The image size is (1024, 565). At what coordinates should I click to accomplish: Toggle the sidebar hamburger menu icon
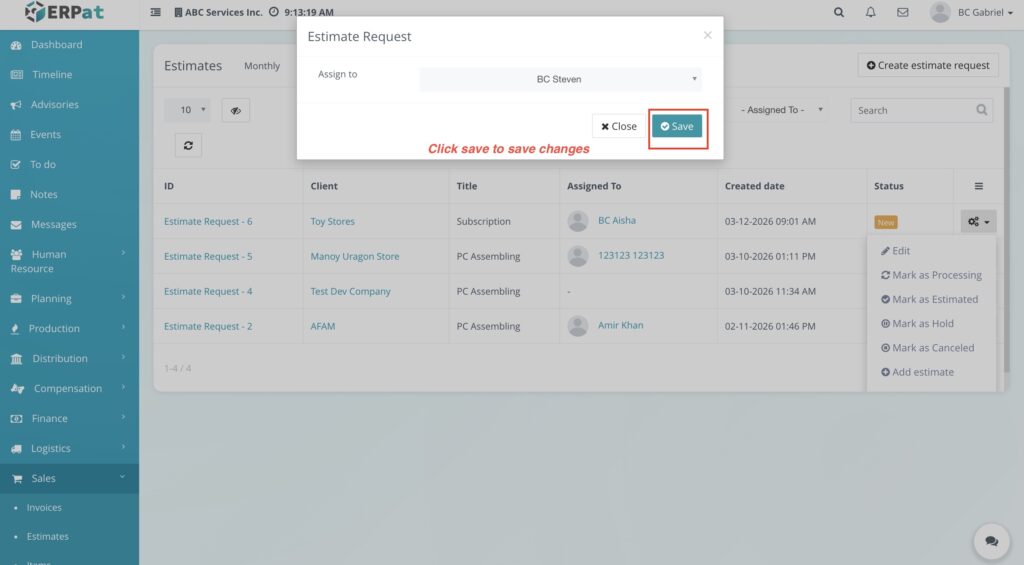(x=155, y=12)
